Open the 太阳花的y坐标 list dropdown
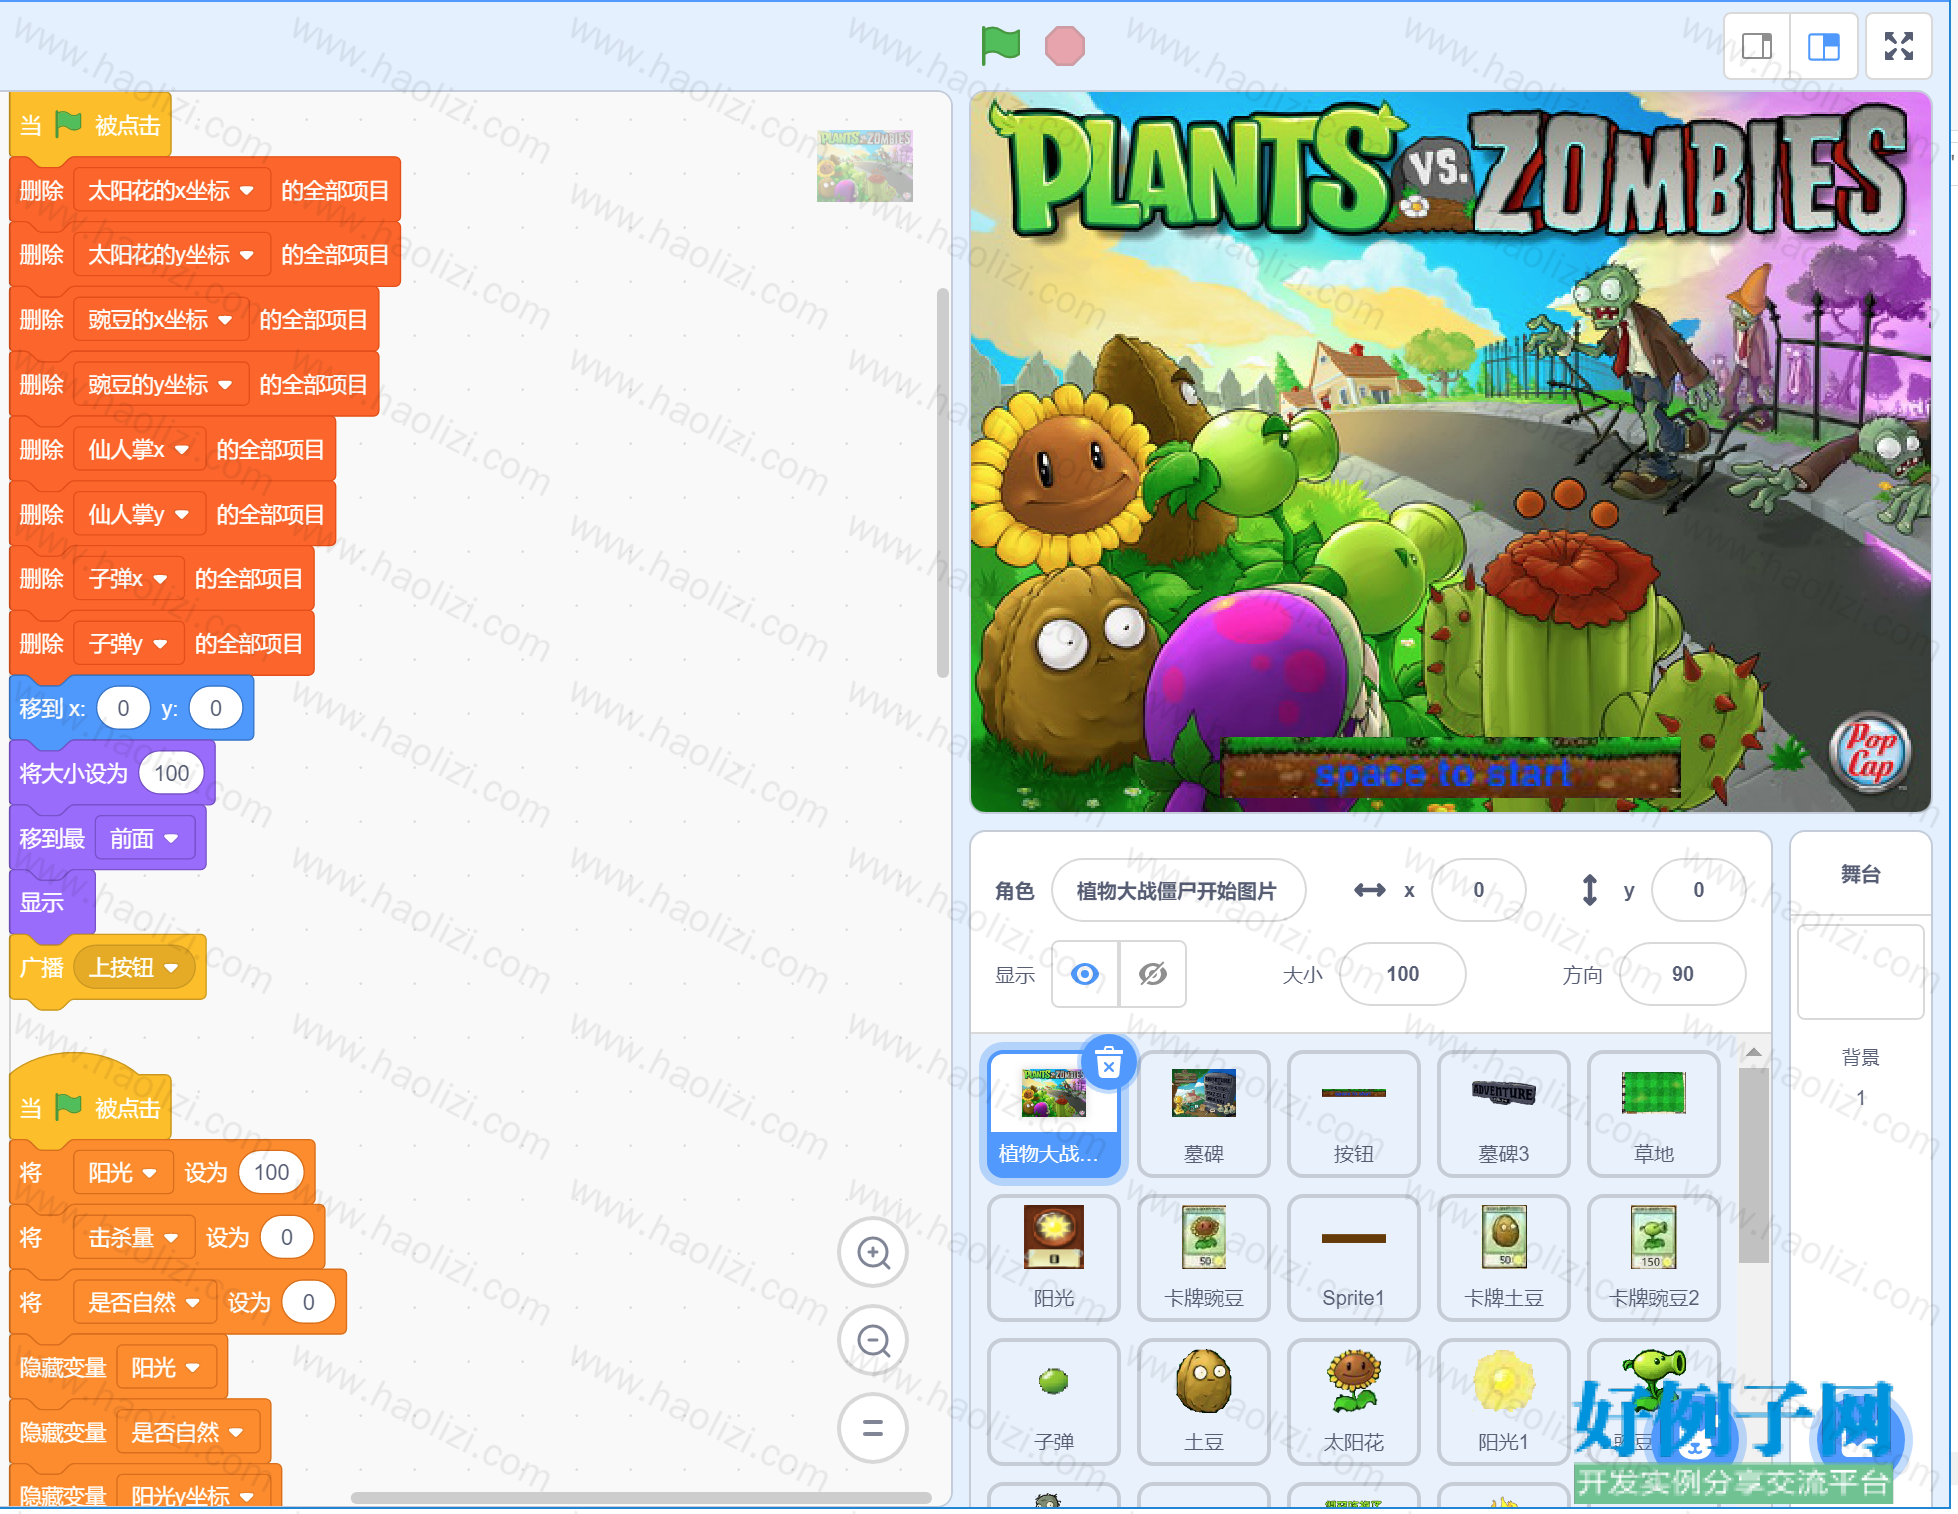1958x1514 pixels. tap(172, 255)
